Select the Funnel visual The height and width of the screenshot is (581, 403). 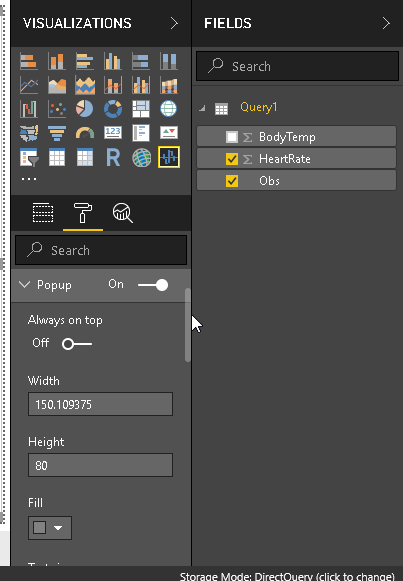click(x=57, y=133)
